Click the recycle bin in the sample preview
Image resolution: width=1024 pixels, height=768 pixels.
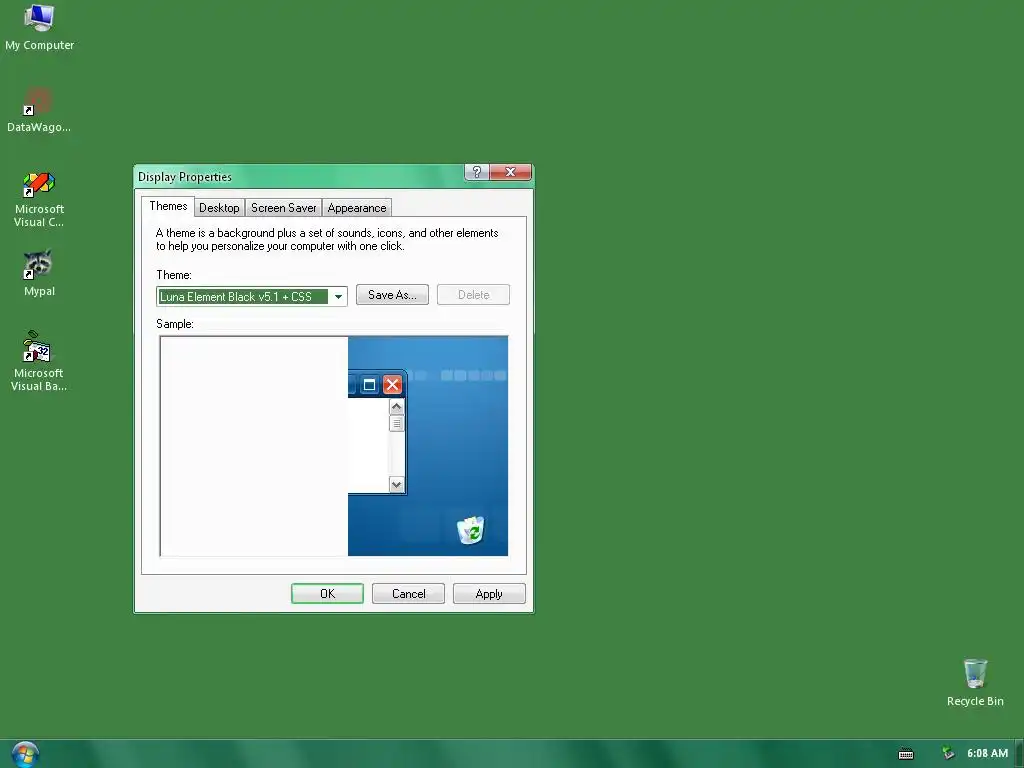click(x=471, y=530)
